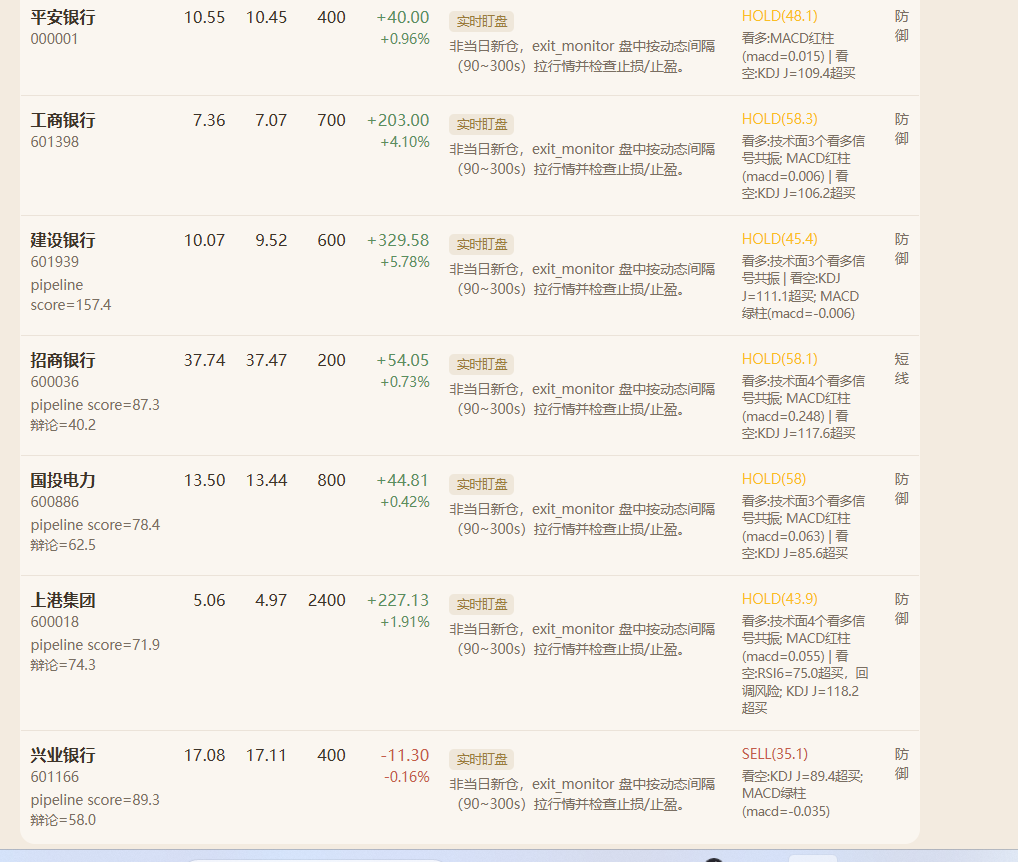Click -11.30 loss value
The image size is (1018, 862).
[404, 756]
